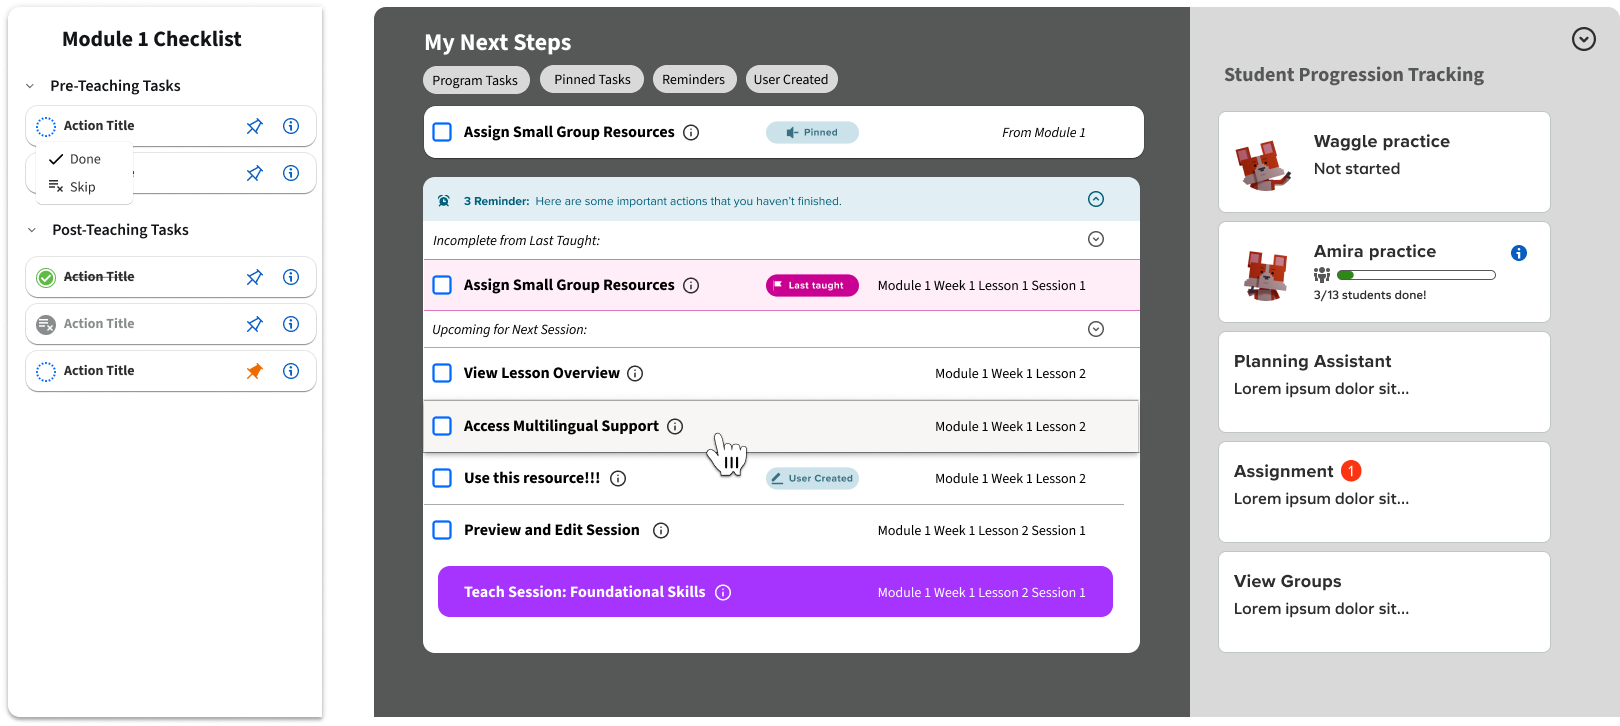Check the View Lesson Overview checkbox
Screen dimensions: 1620x726
tap(442, 373)
